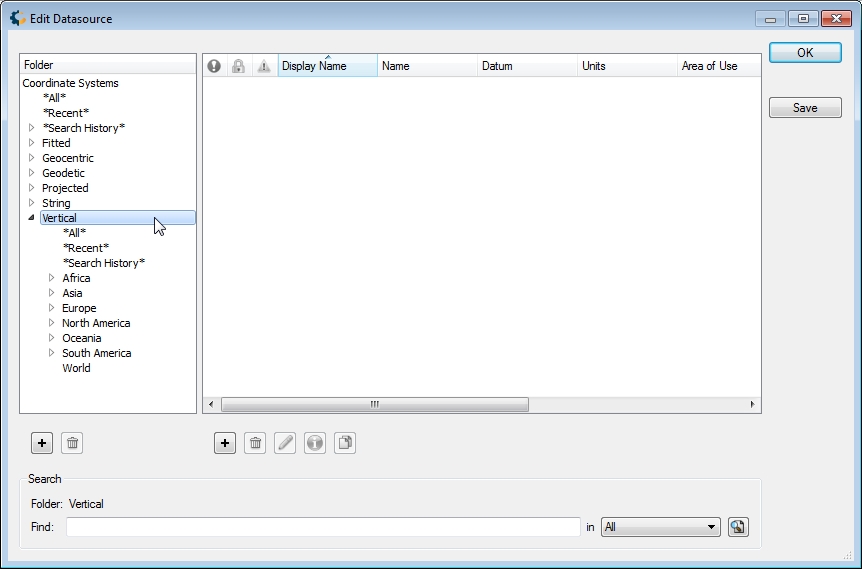Expand the Projected folder
Screen dimensions: 862x569
[32, 188]
